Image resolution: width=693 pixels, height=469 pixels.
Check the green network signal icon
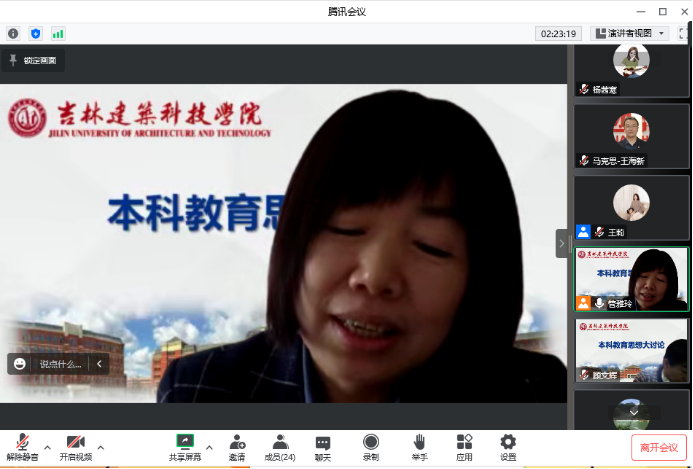pos(58,34)
